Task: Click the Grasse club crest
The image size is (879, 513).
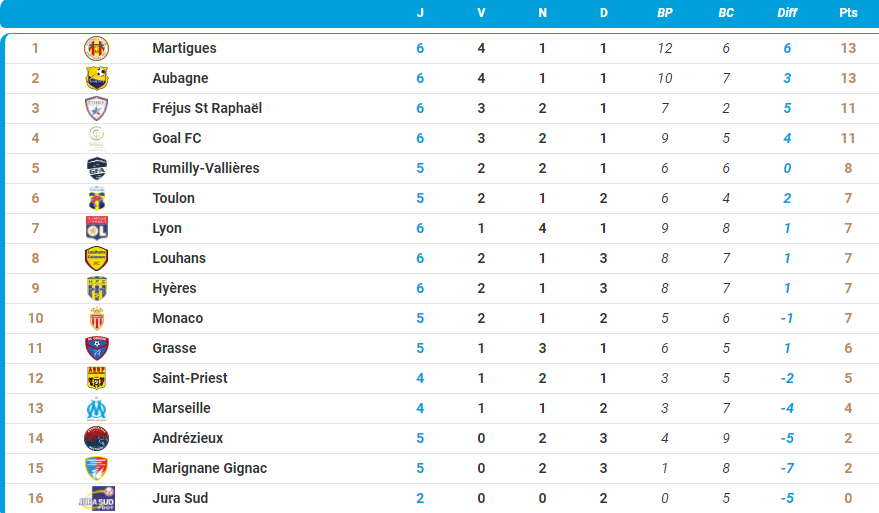Action: (x=97, y=348)
